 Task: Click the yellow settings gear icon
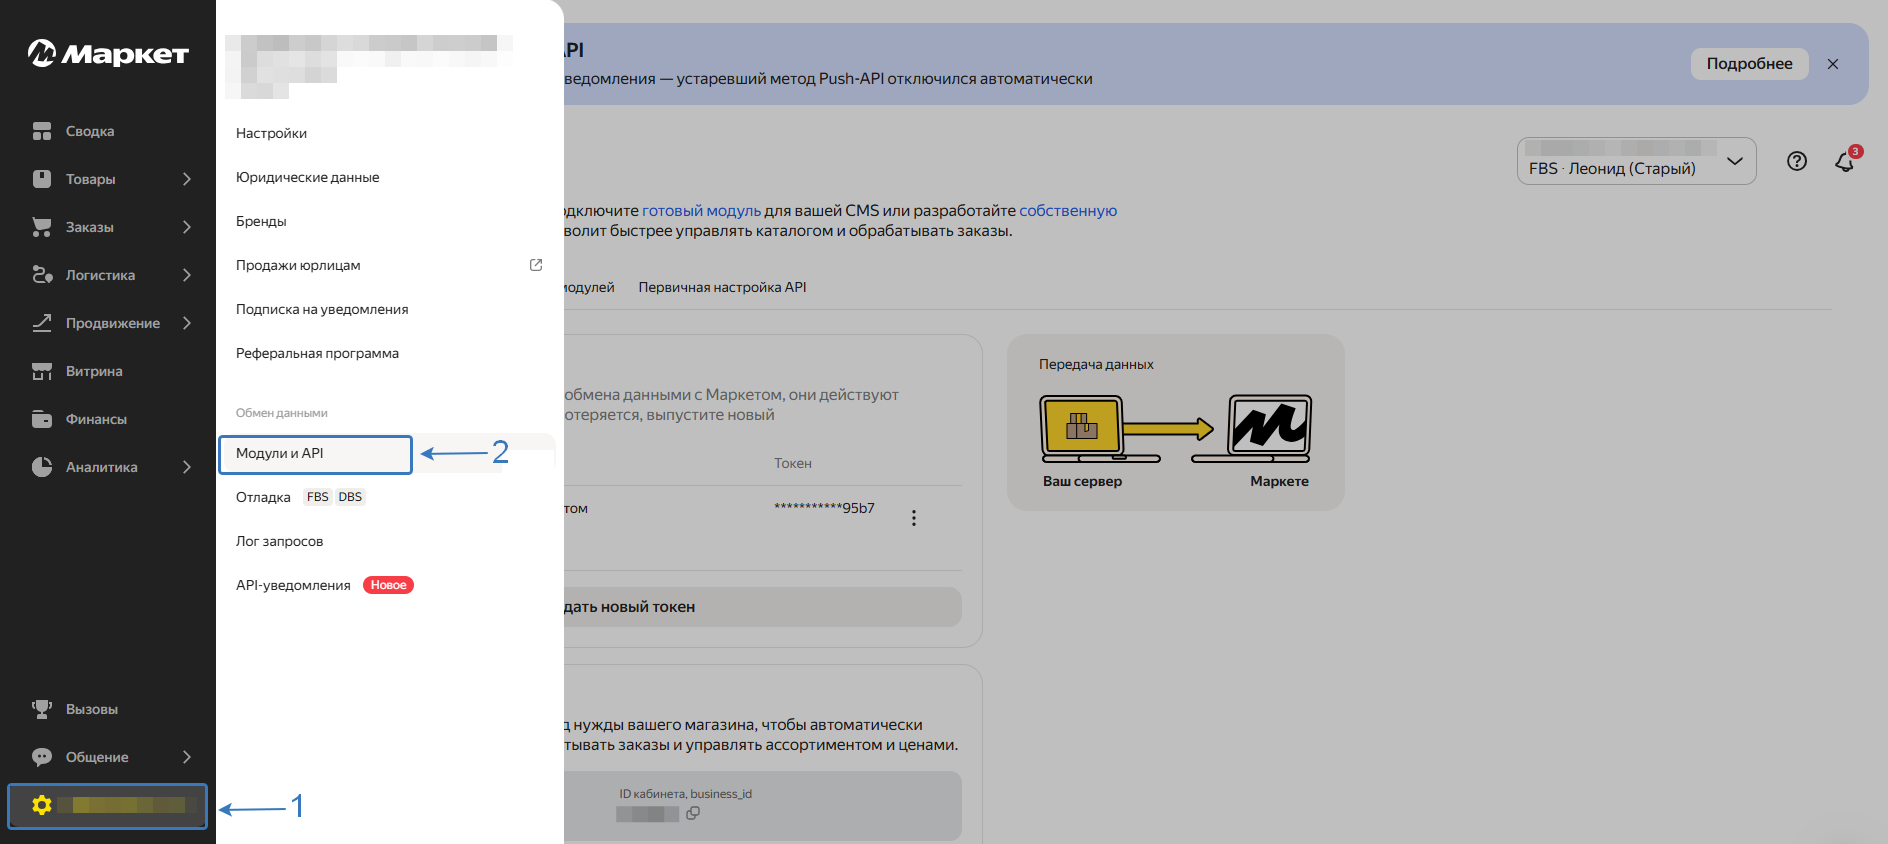click(x=42, y=805)
